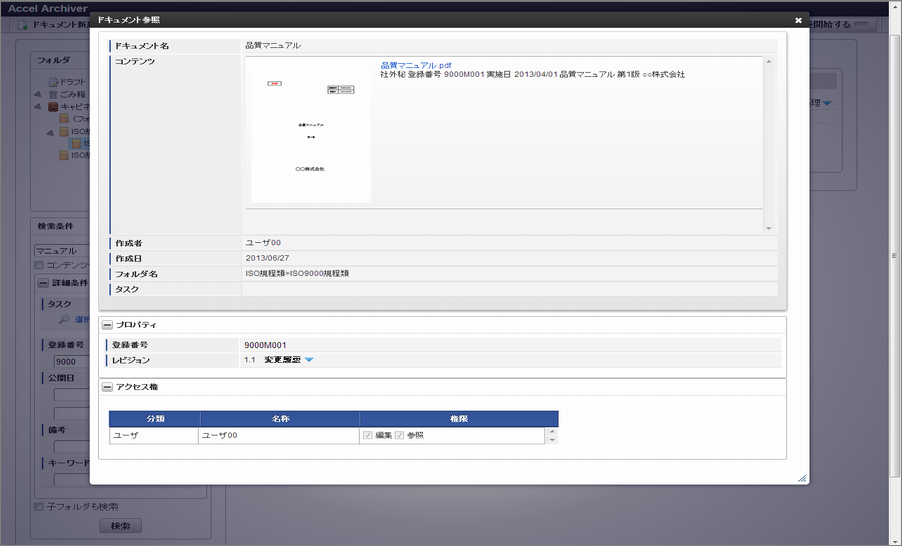This screenshot has height=546, width=902.
Task: Click the access table scroll up arrow
Action: pos(552,432)
